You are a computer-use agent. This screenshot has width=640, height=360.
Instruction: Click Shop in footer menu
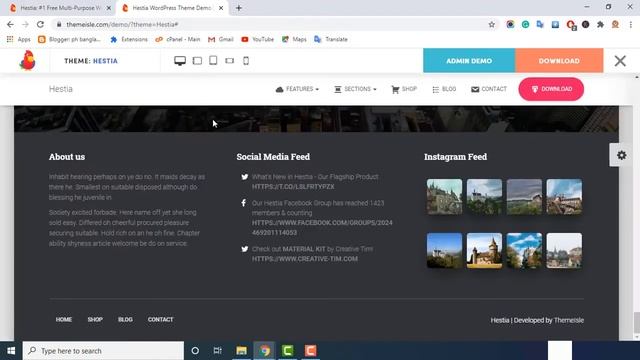tap(95, 320)
